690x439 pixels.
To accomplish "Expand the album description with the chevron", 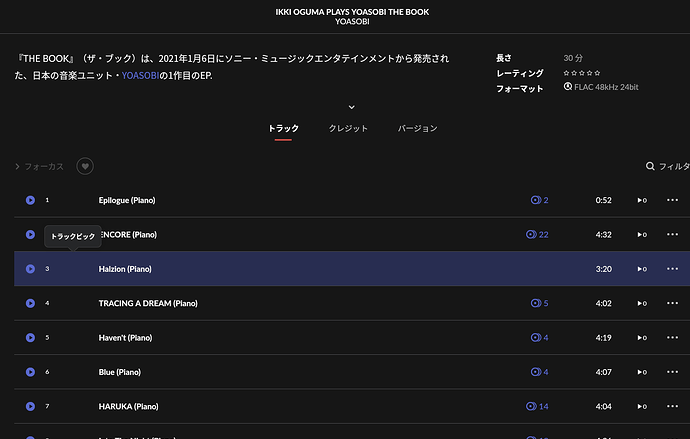I will pyautogui.click(x=352, y=107).
